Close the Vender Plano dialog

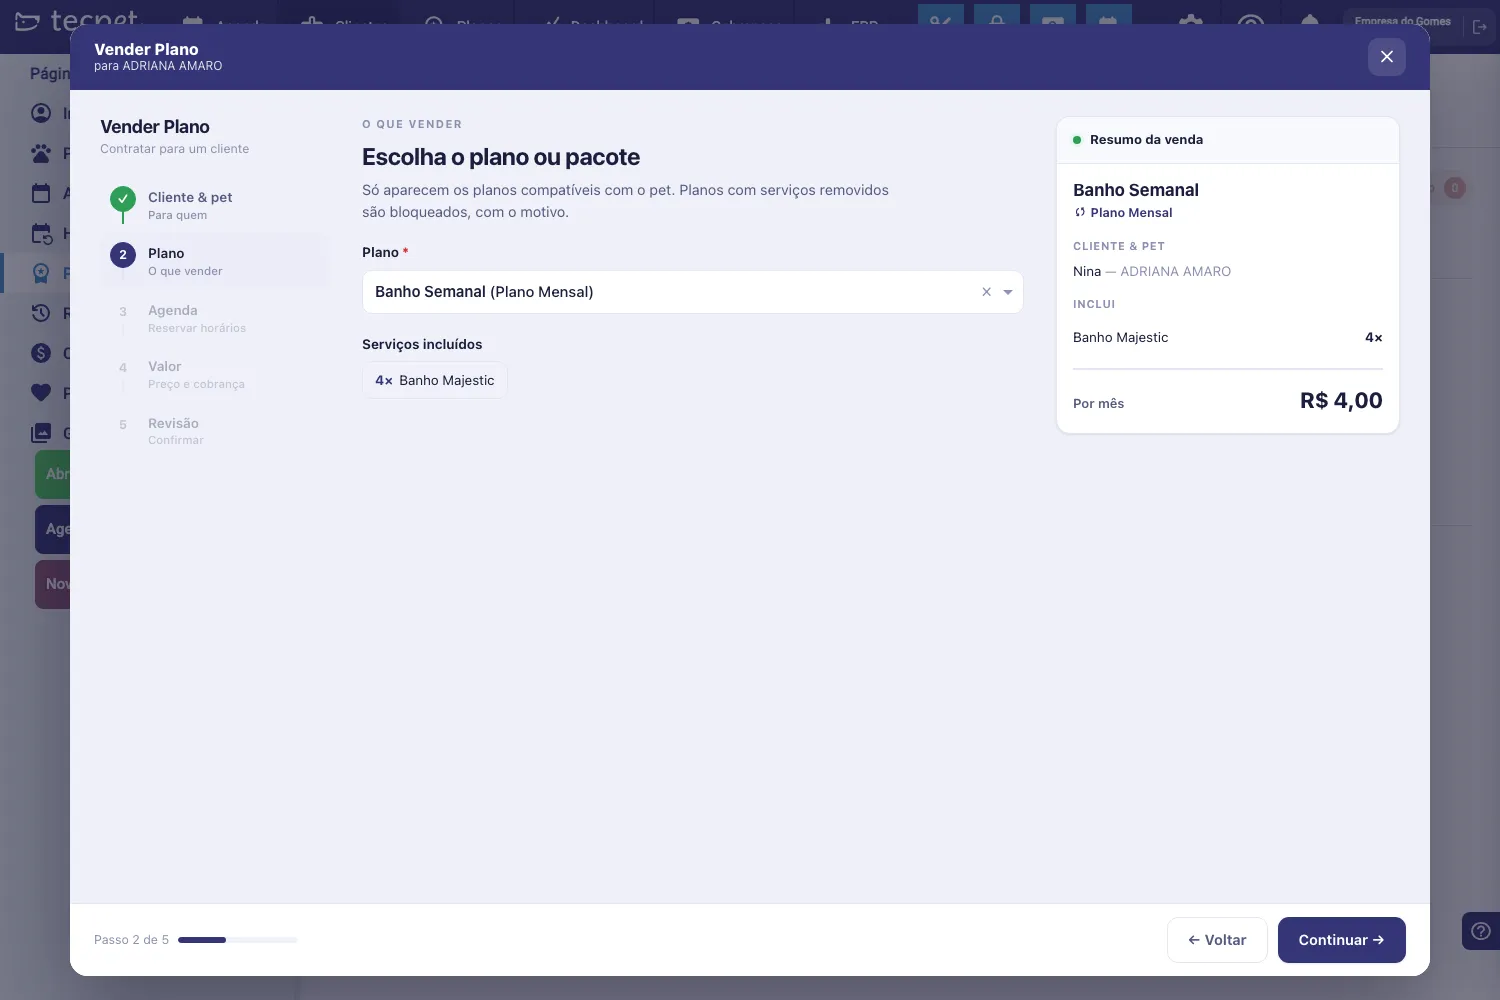coord(1386,57)
